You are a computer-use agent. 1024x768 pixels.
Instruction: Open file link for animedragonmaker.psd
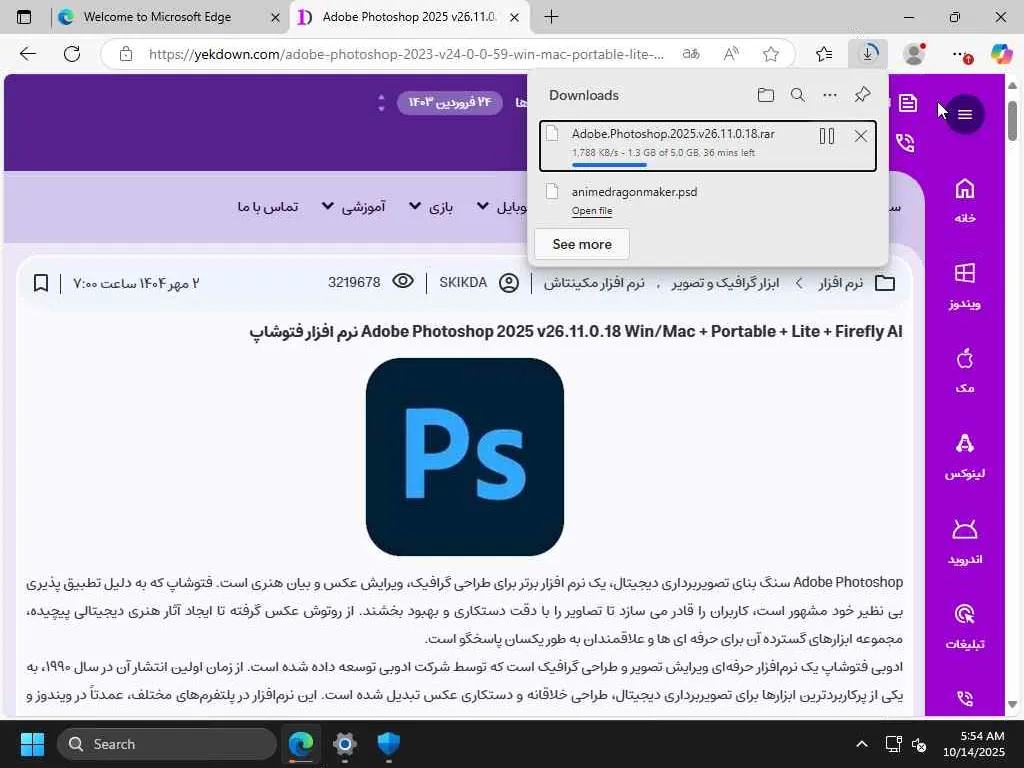coord(592,210)
